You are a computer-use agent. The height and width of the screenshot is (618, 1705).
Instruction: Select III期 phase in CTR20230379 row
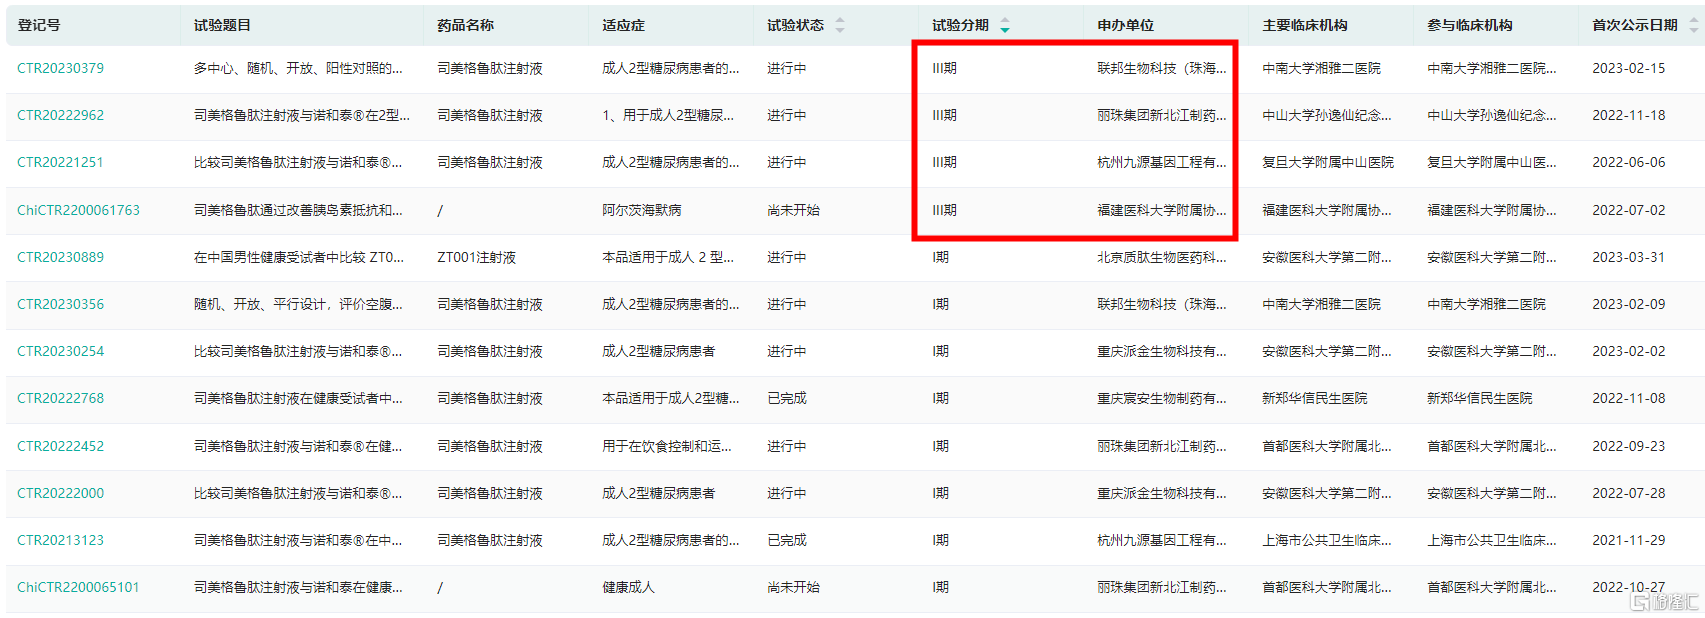[x=944, y=68]
